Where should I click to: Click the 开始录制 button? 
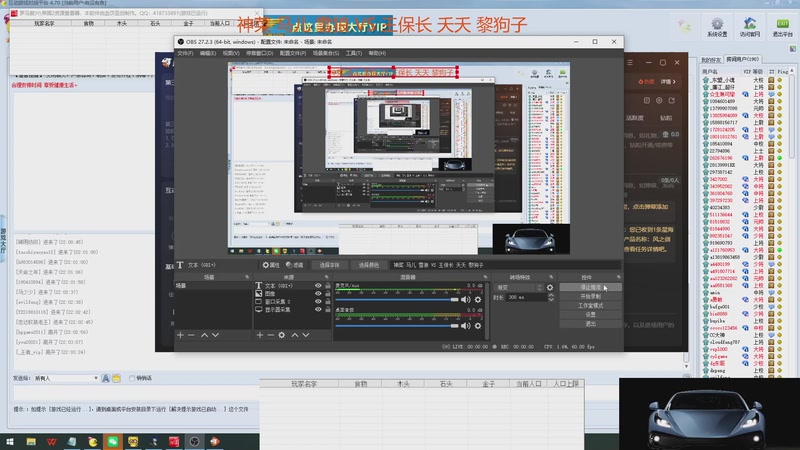point(590,296)
